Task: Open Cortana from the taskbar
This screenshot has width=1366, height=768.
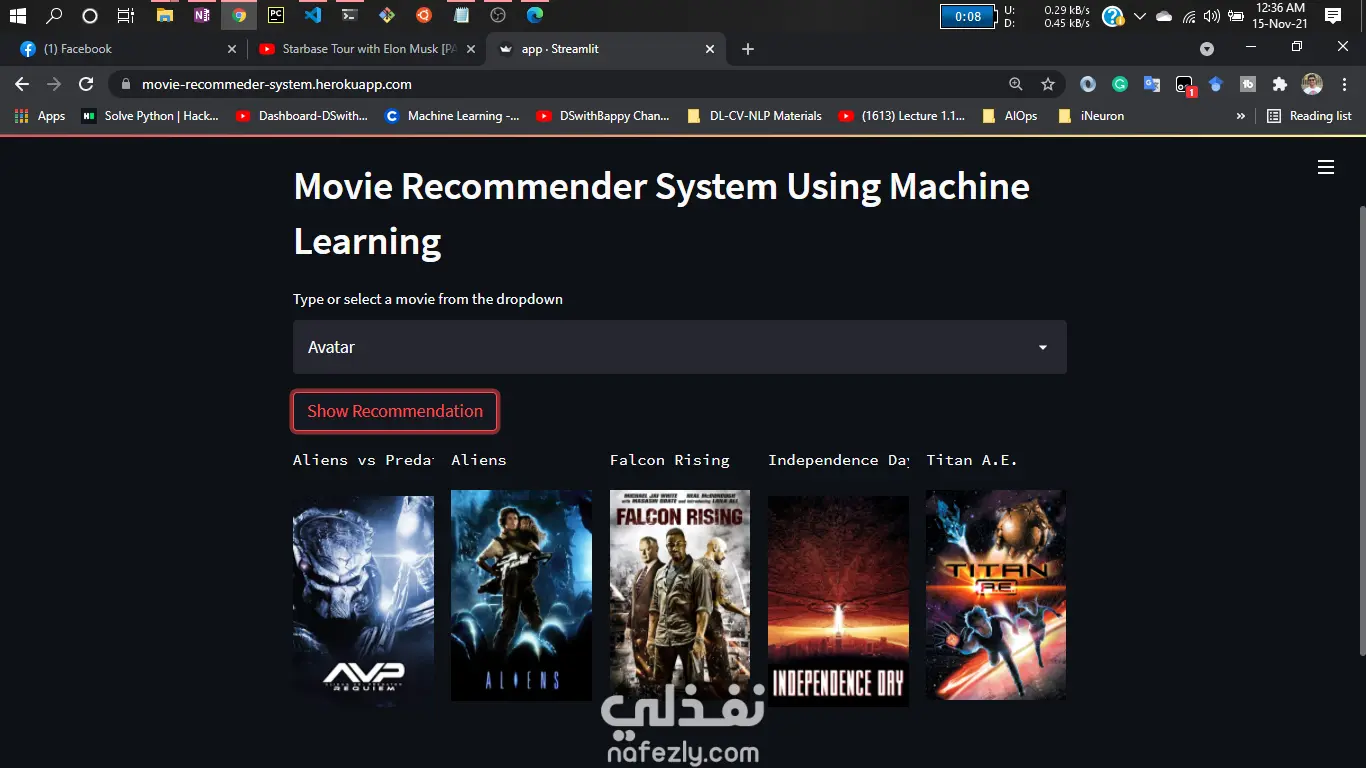Action: click(x=90, y=15)
